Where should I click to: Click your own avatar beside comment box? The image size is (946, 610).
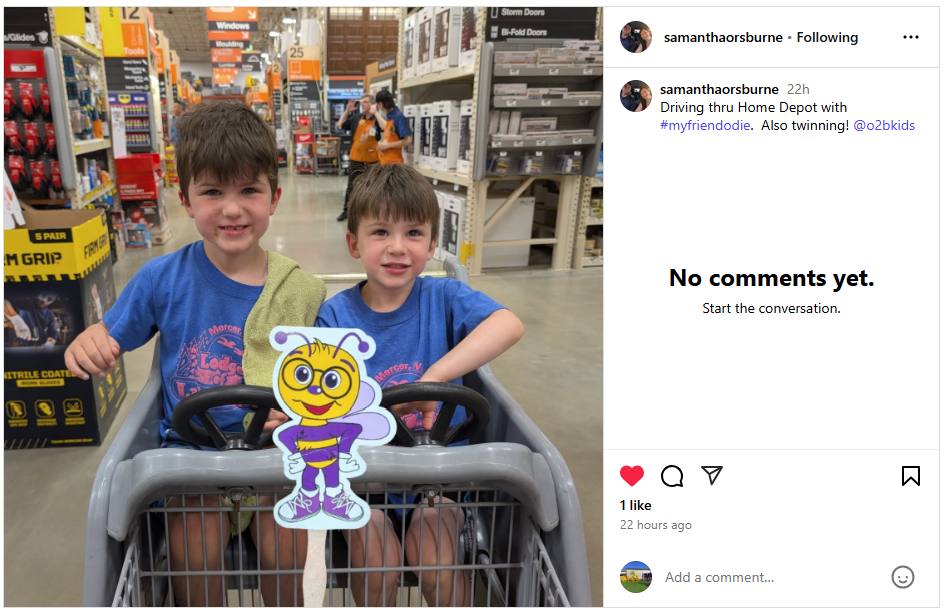[x=636, y=577]
